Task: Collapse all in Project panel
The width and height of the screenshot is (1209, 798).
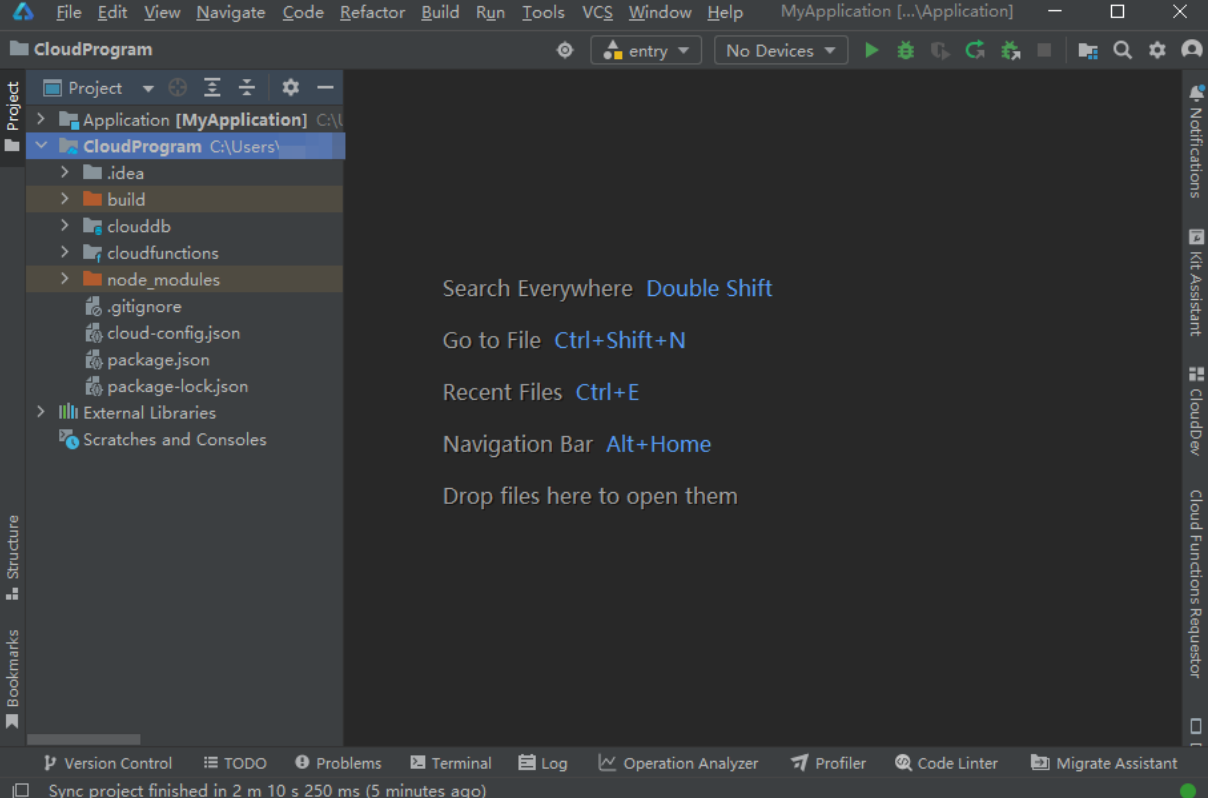Action: (x=247, y=88)
